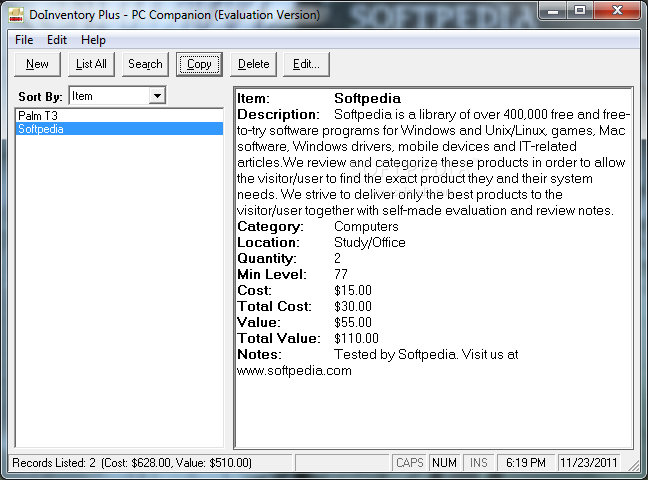
Task: Click the Min Level value 77
Action: click(341, 274)
